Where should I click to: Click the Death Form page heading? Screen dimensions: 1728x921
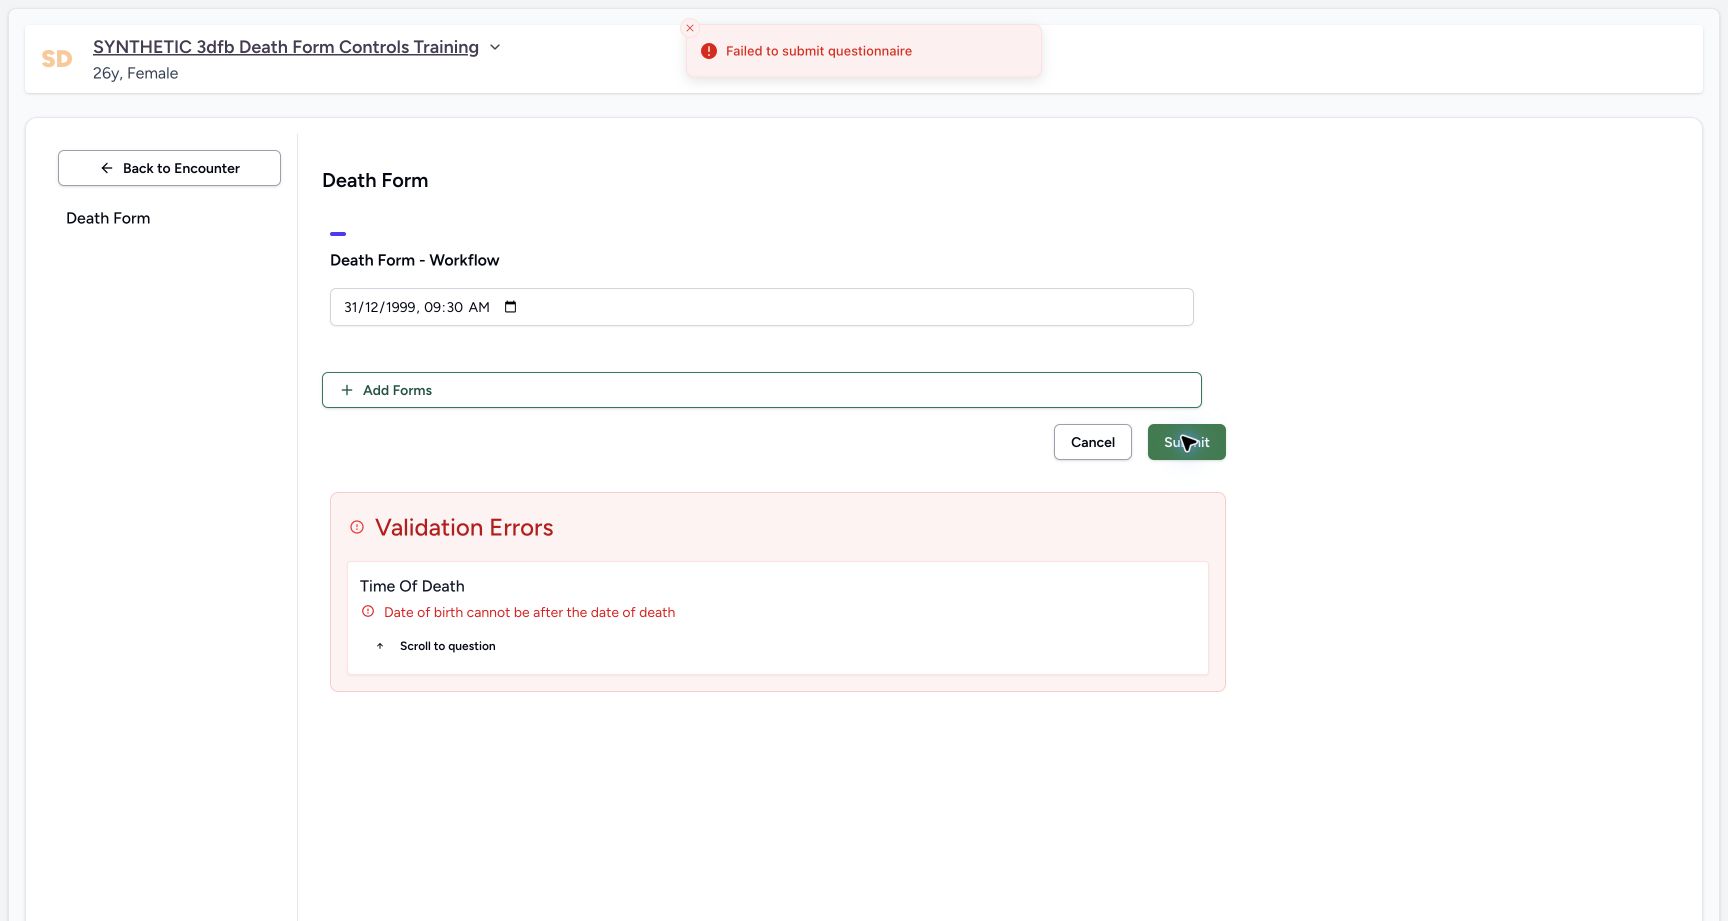pyautogui.click(x=375, y=180)
